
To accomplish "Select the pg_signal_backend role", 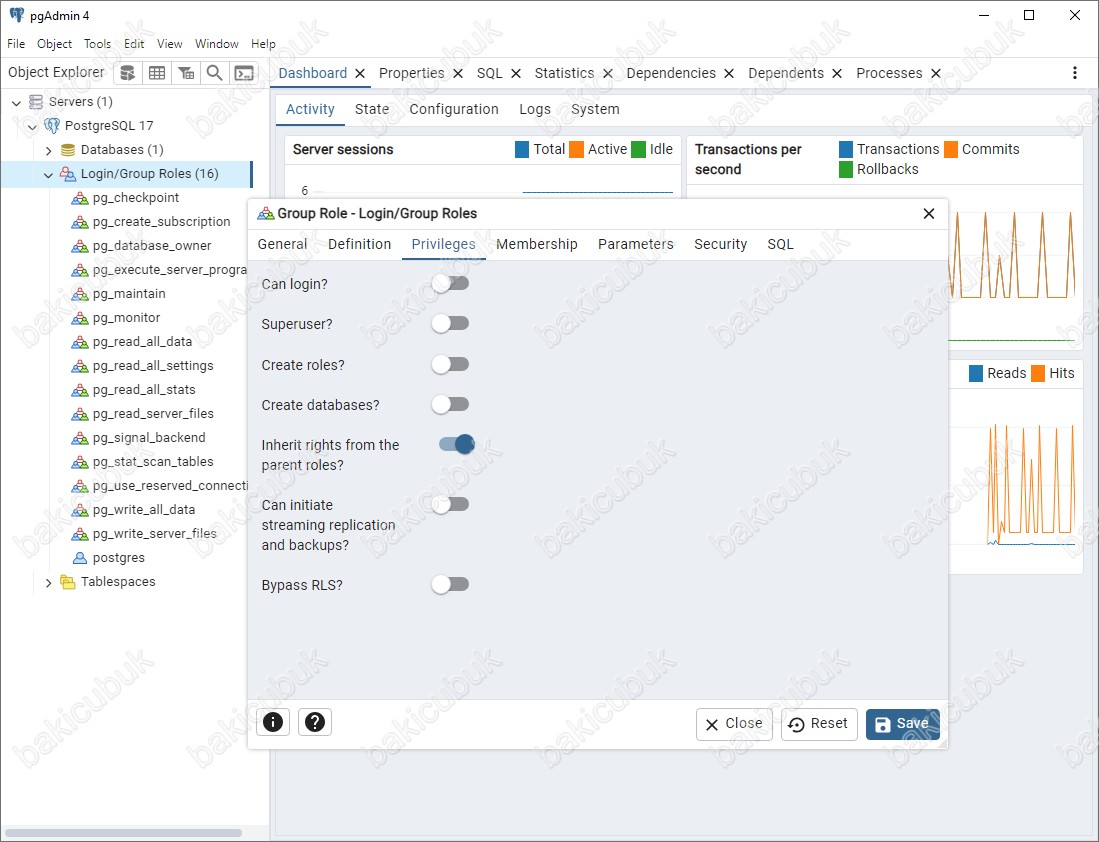I will pos(149,438).
